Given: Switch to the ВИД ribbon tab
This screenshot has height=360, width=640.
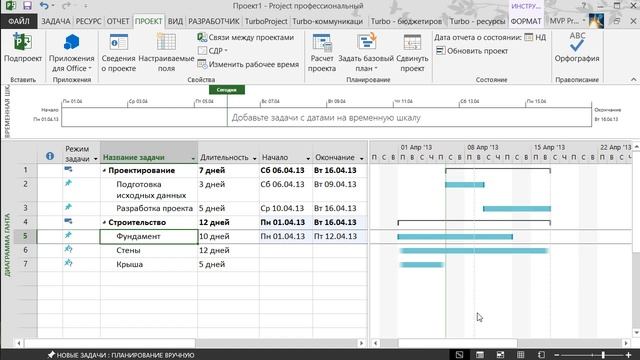Looking at the screenshot, I should (175, 21).
